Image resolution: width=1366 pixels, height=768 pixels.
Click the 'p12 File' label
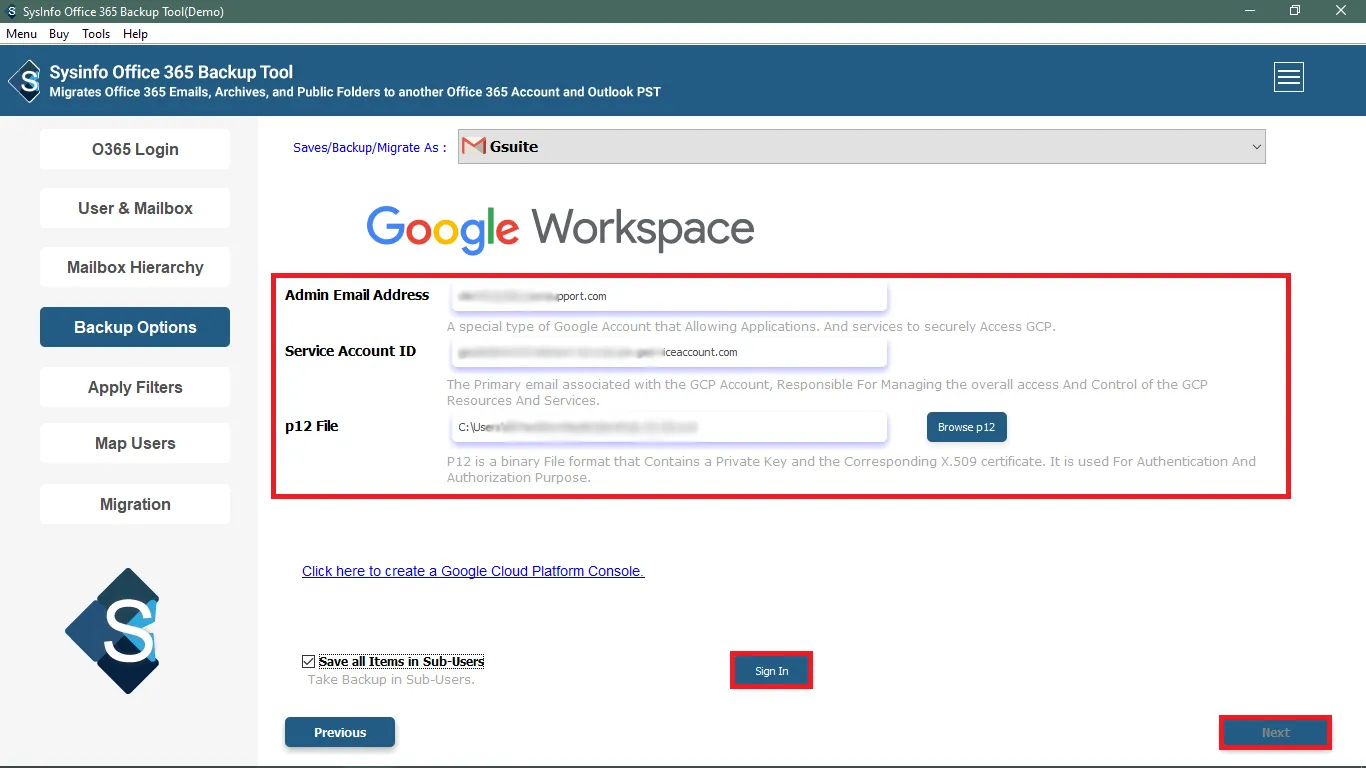point(312,426)
